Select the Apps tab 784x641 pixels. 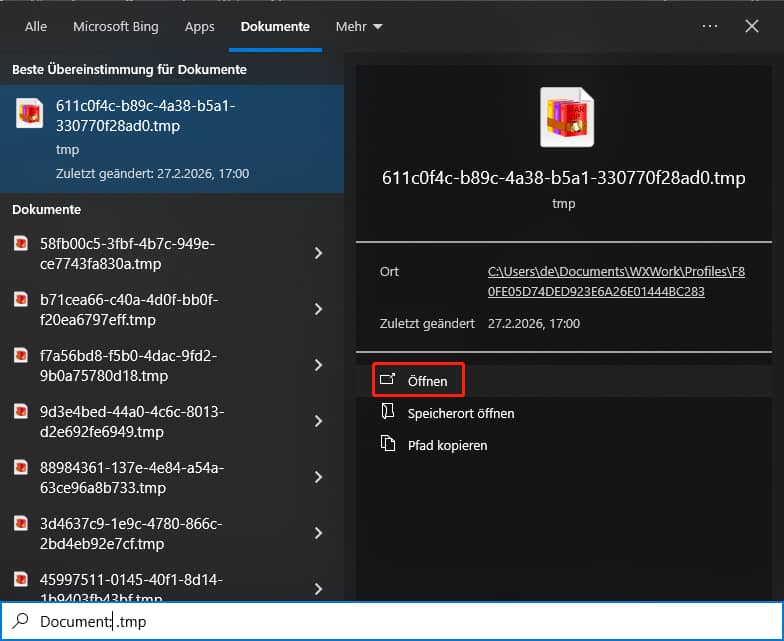(x=200, y=27)
